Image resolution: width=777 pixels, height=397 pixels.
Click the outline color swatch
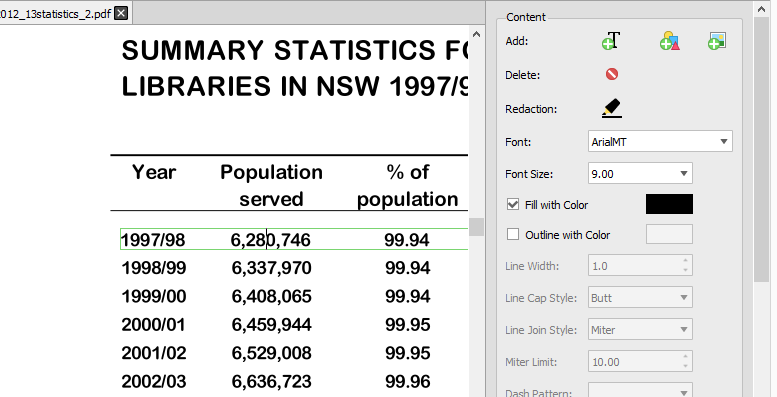669,234
